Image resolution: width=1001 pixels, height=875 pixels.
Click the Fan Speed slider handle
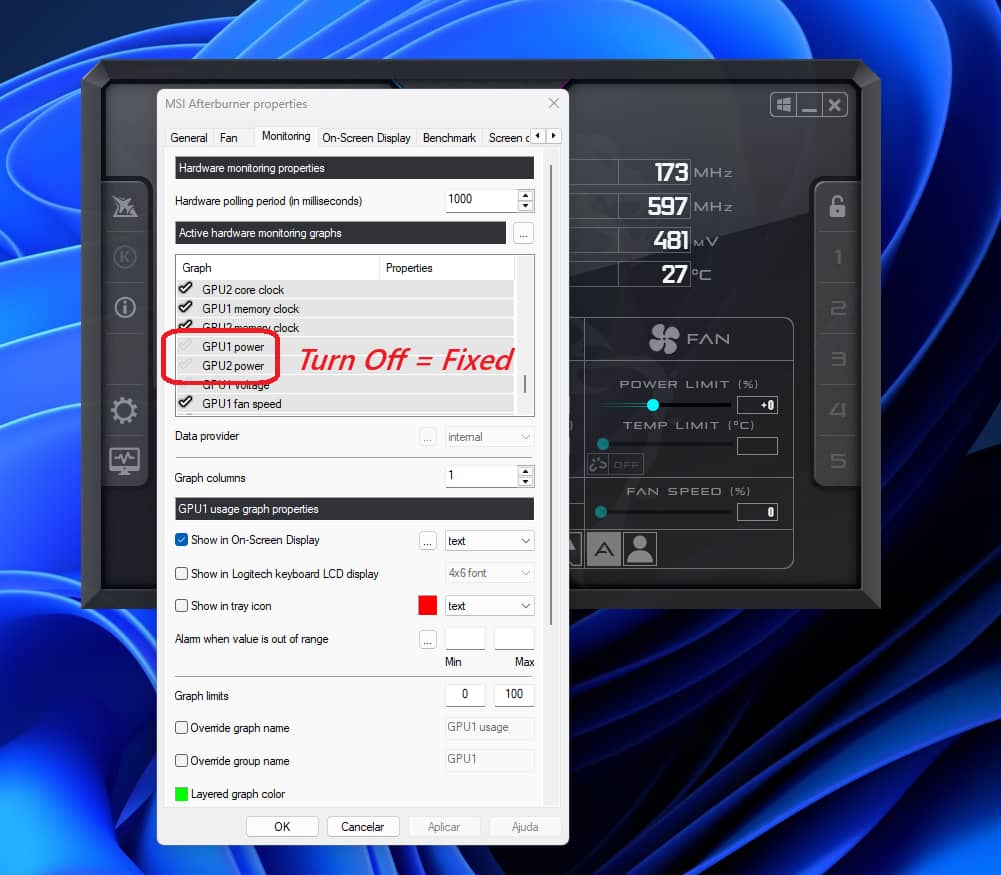click(x=601, y=512)
